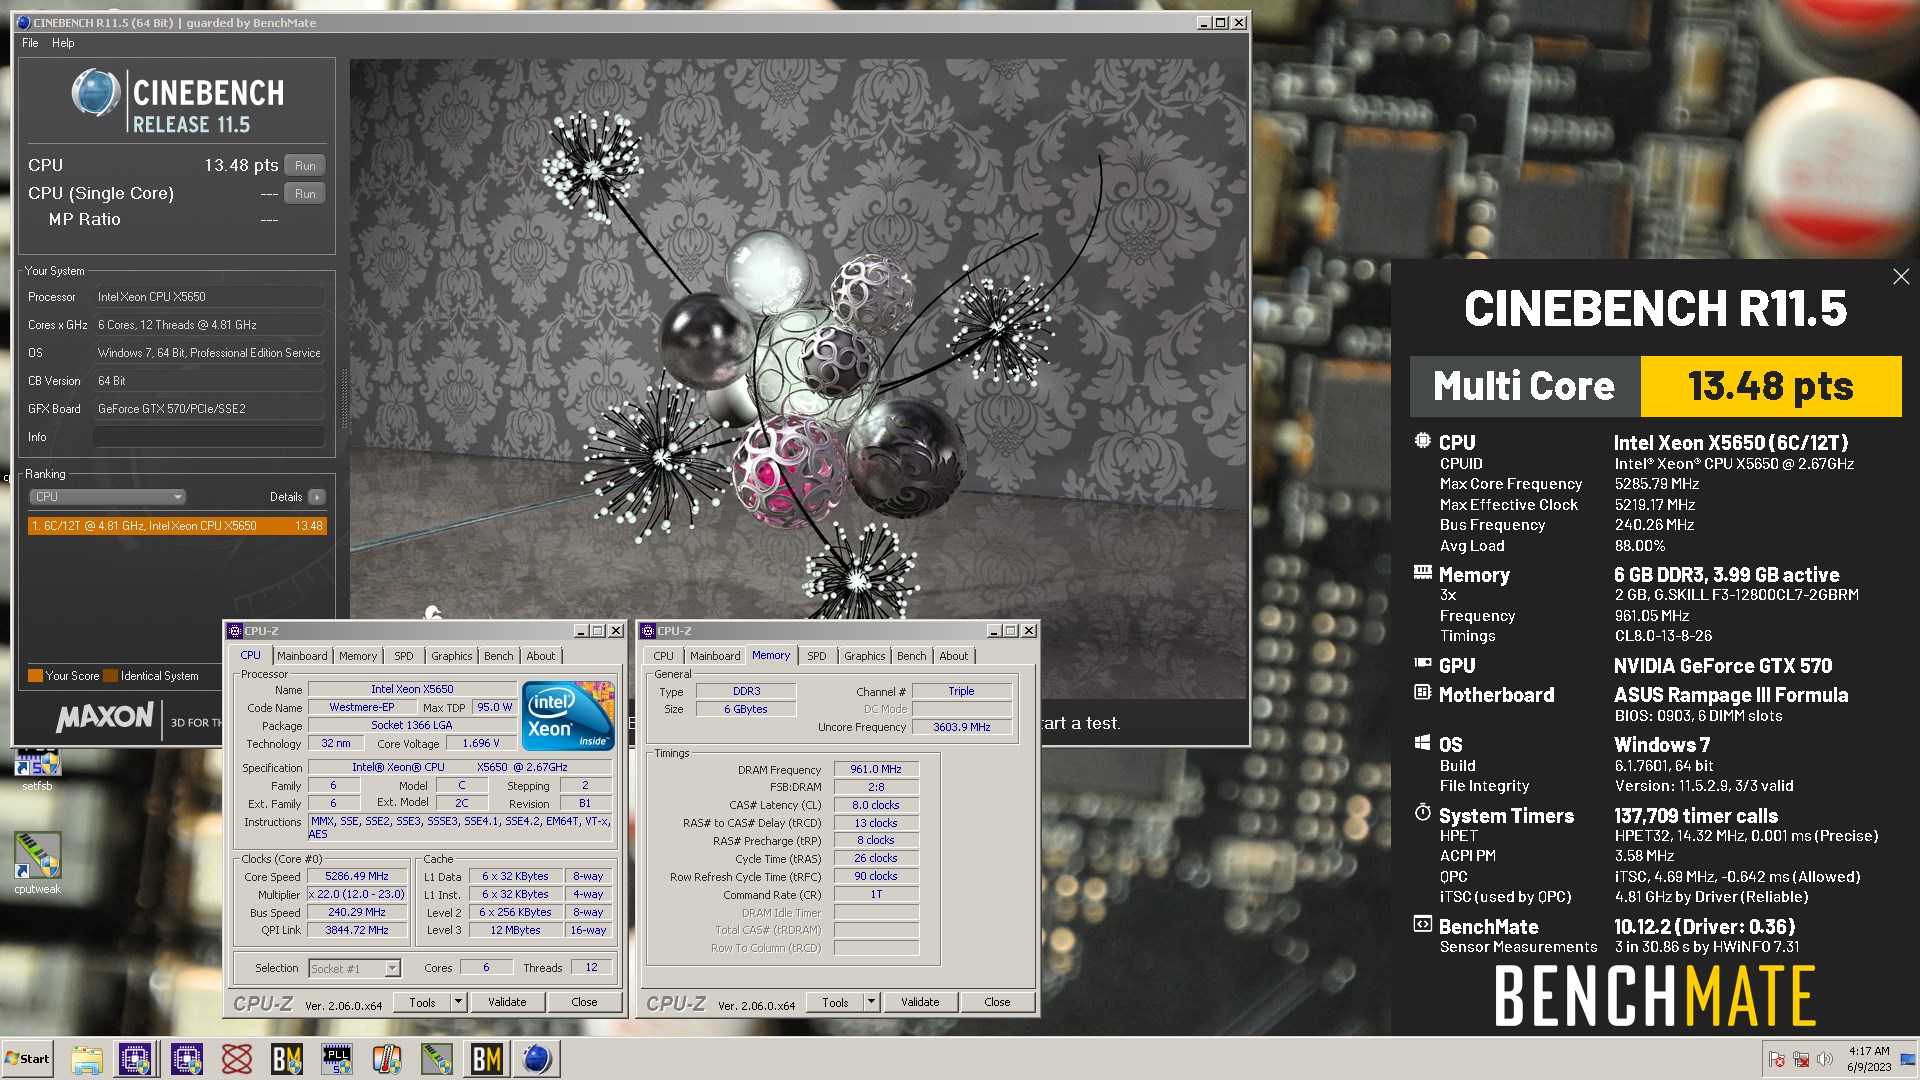Click the Intel Xeon inside logo in CPU-Z
Image resolution: width=1920 pixels, height=1080 pixels.
click(568, 715)
